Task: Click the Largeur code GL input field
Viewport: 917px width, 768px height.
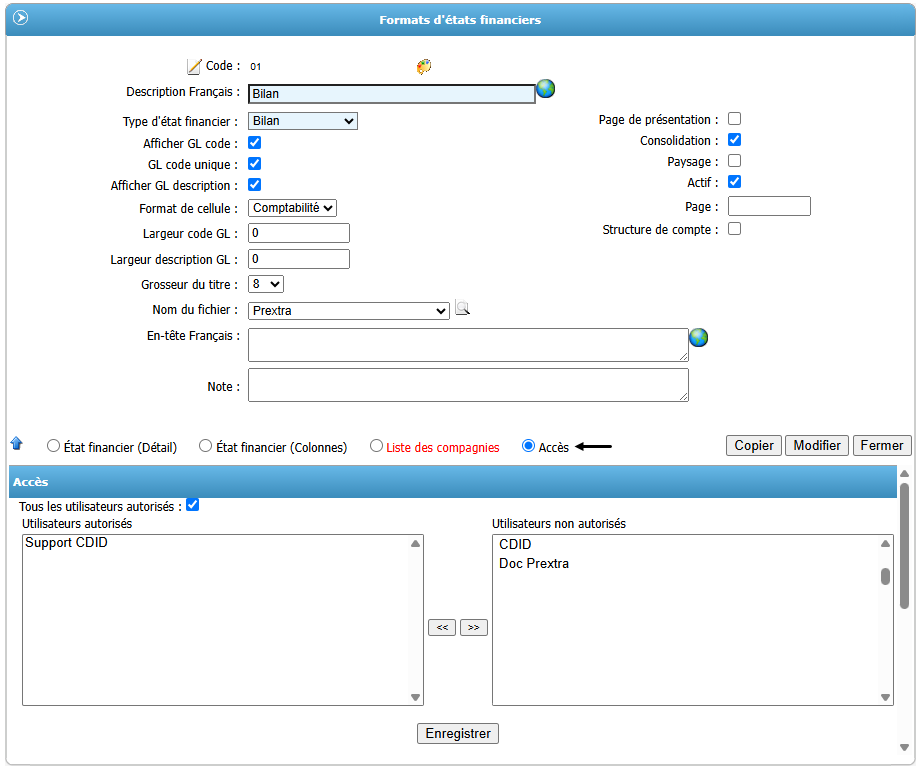Action: tap(298, 233)
